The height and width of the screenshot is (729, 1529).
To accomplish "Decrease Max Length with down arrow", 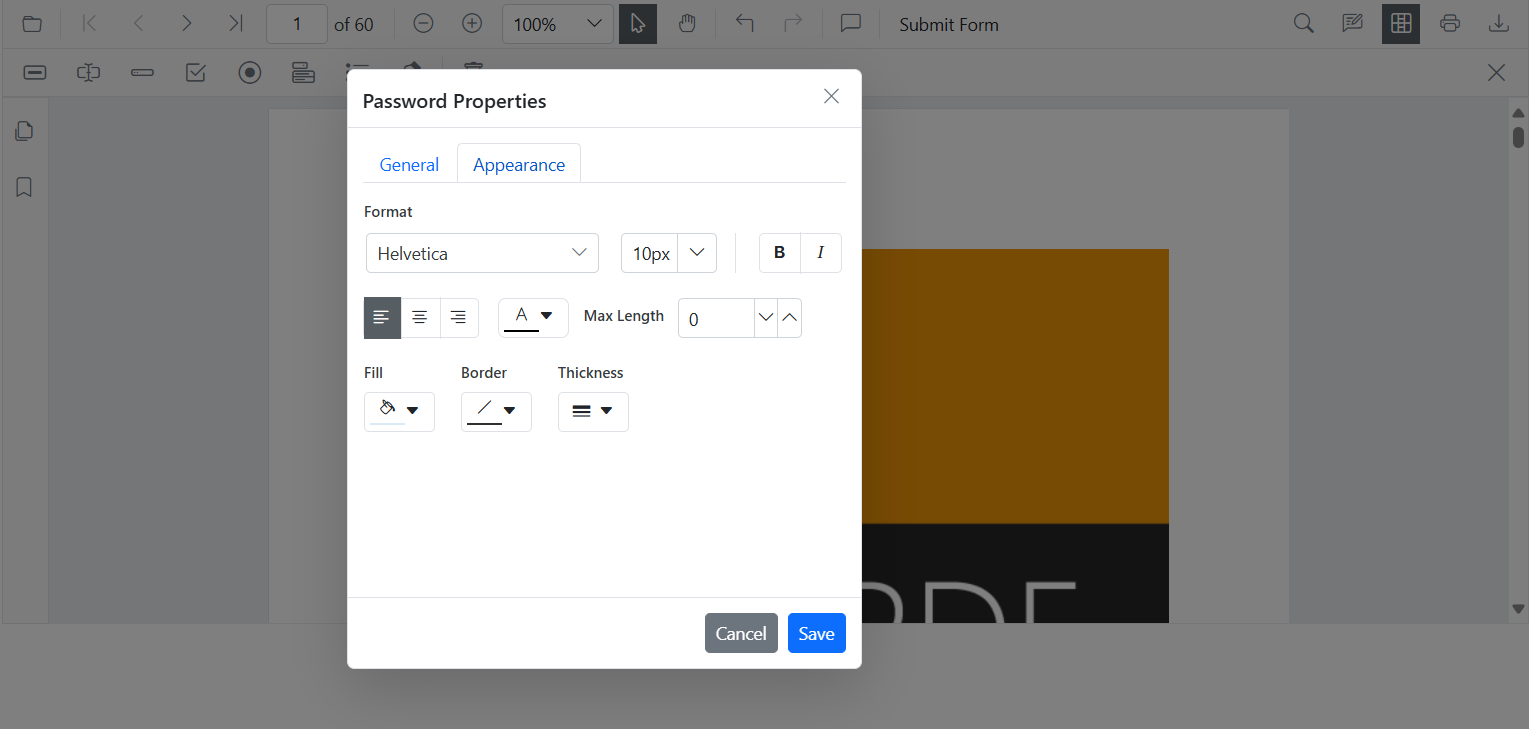I will point(766,318).
